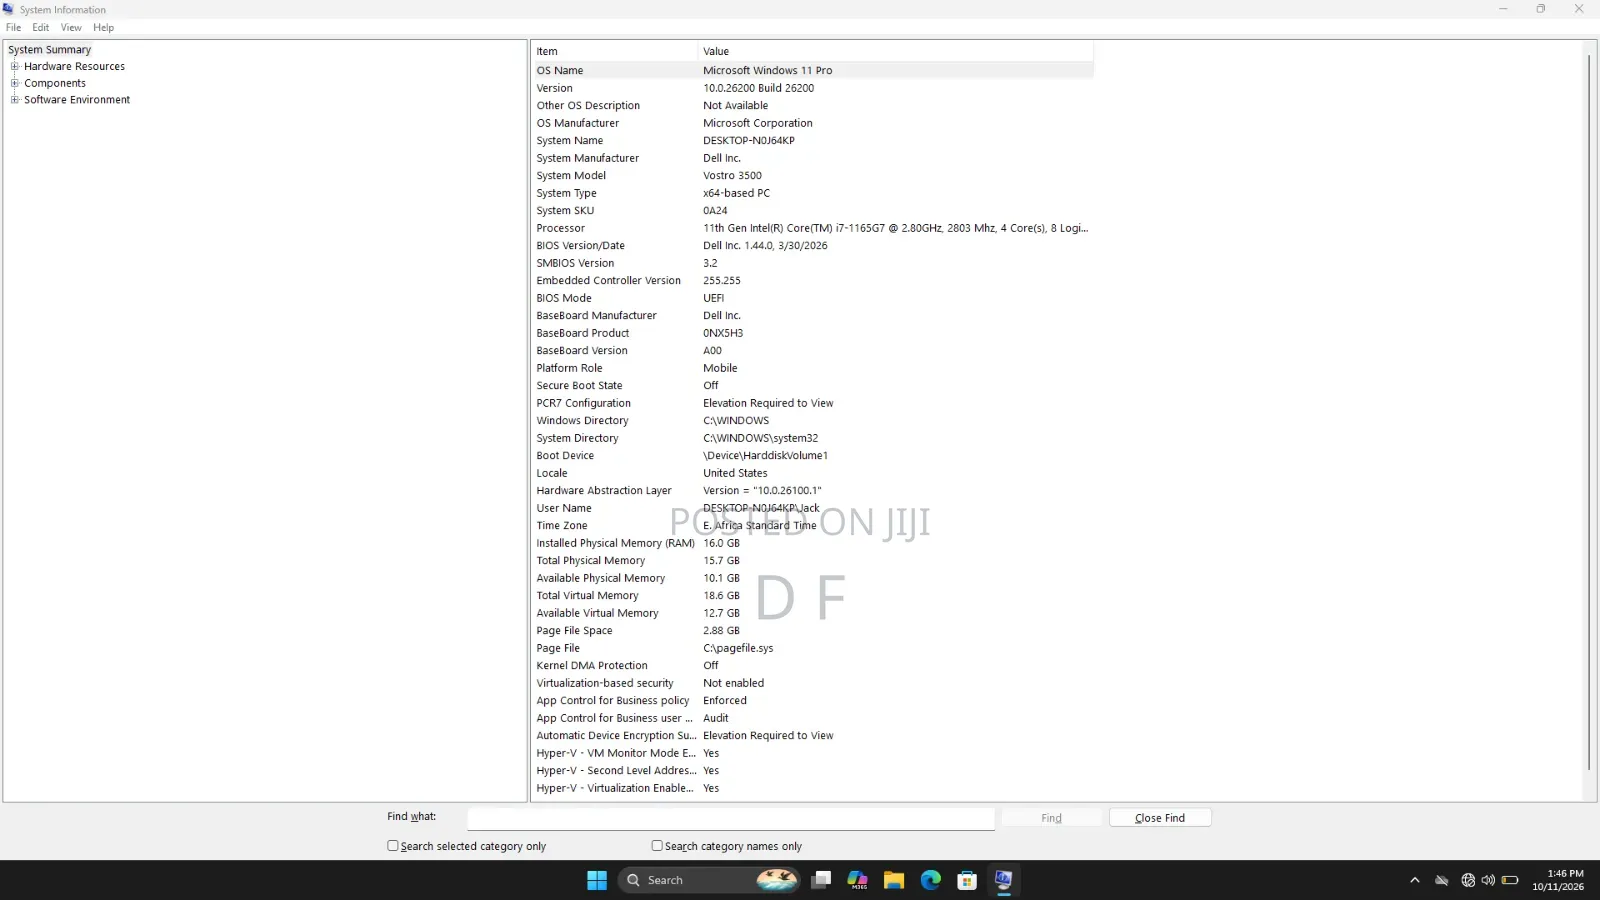Screen dimensions: 1600x900
Task: Click the Close Find button
Action: [x=1160, y=818]
